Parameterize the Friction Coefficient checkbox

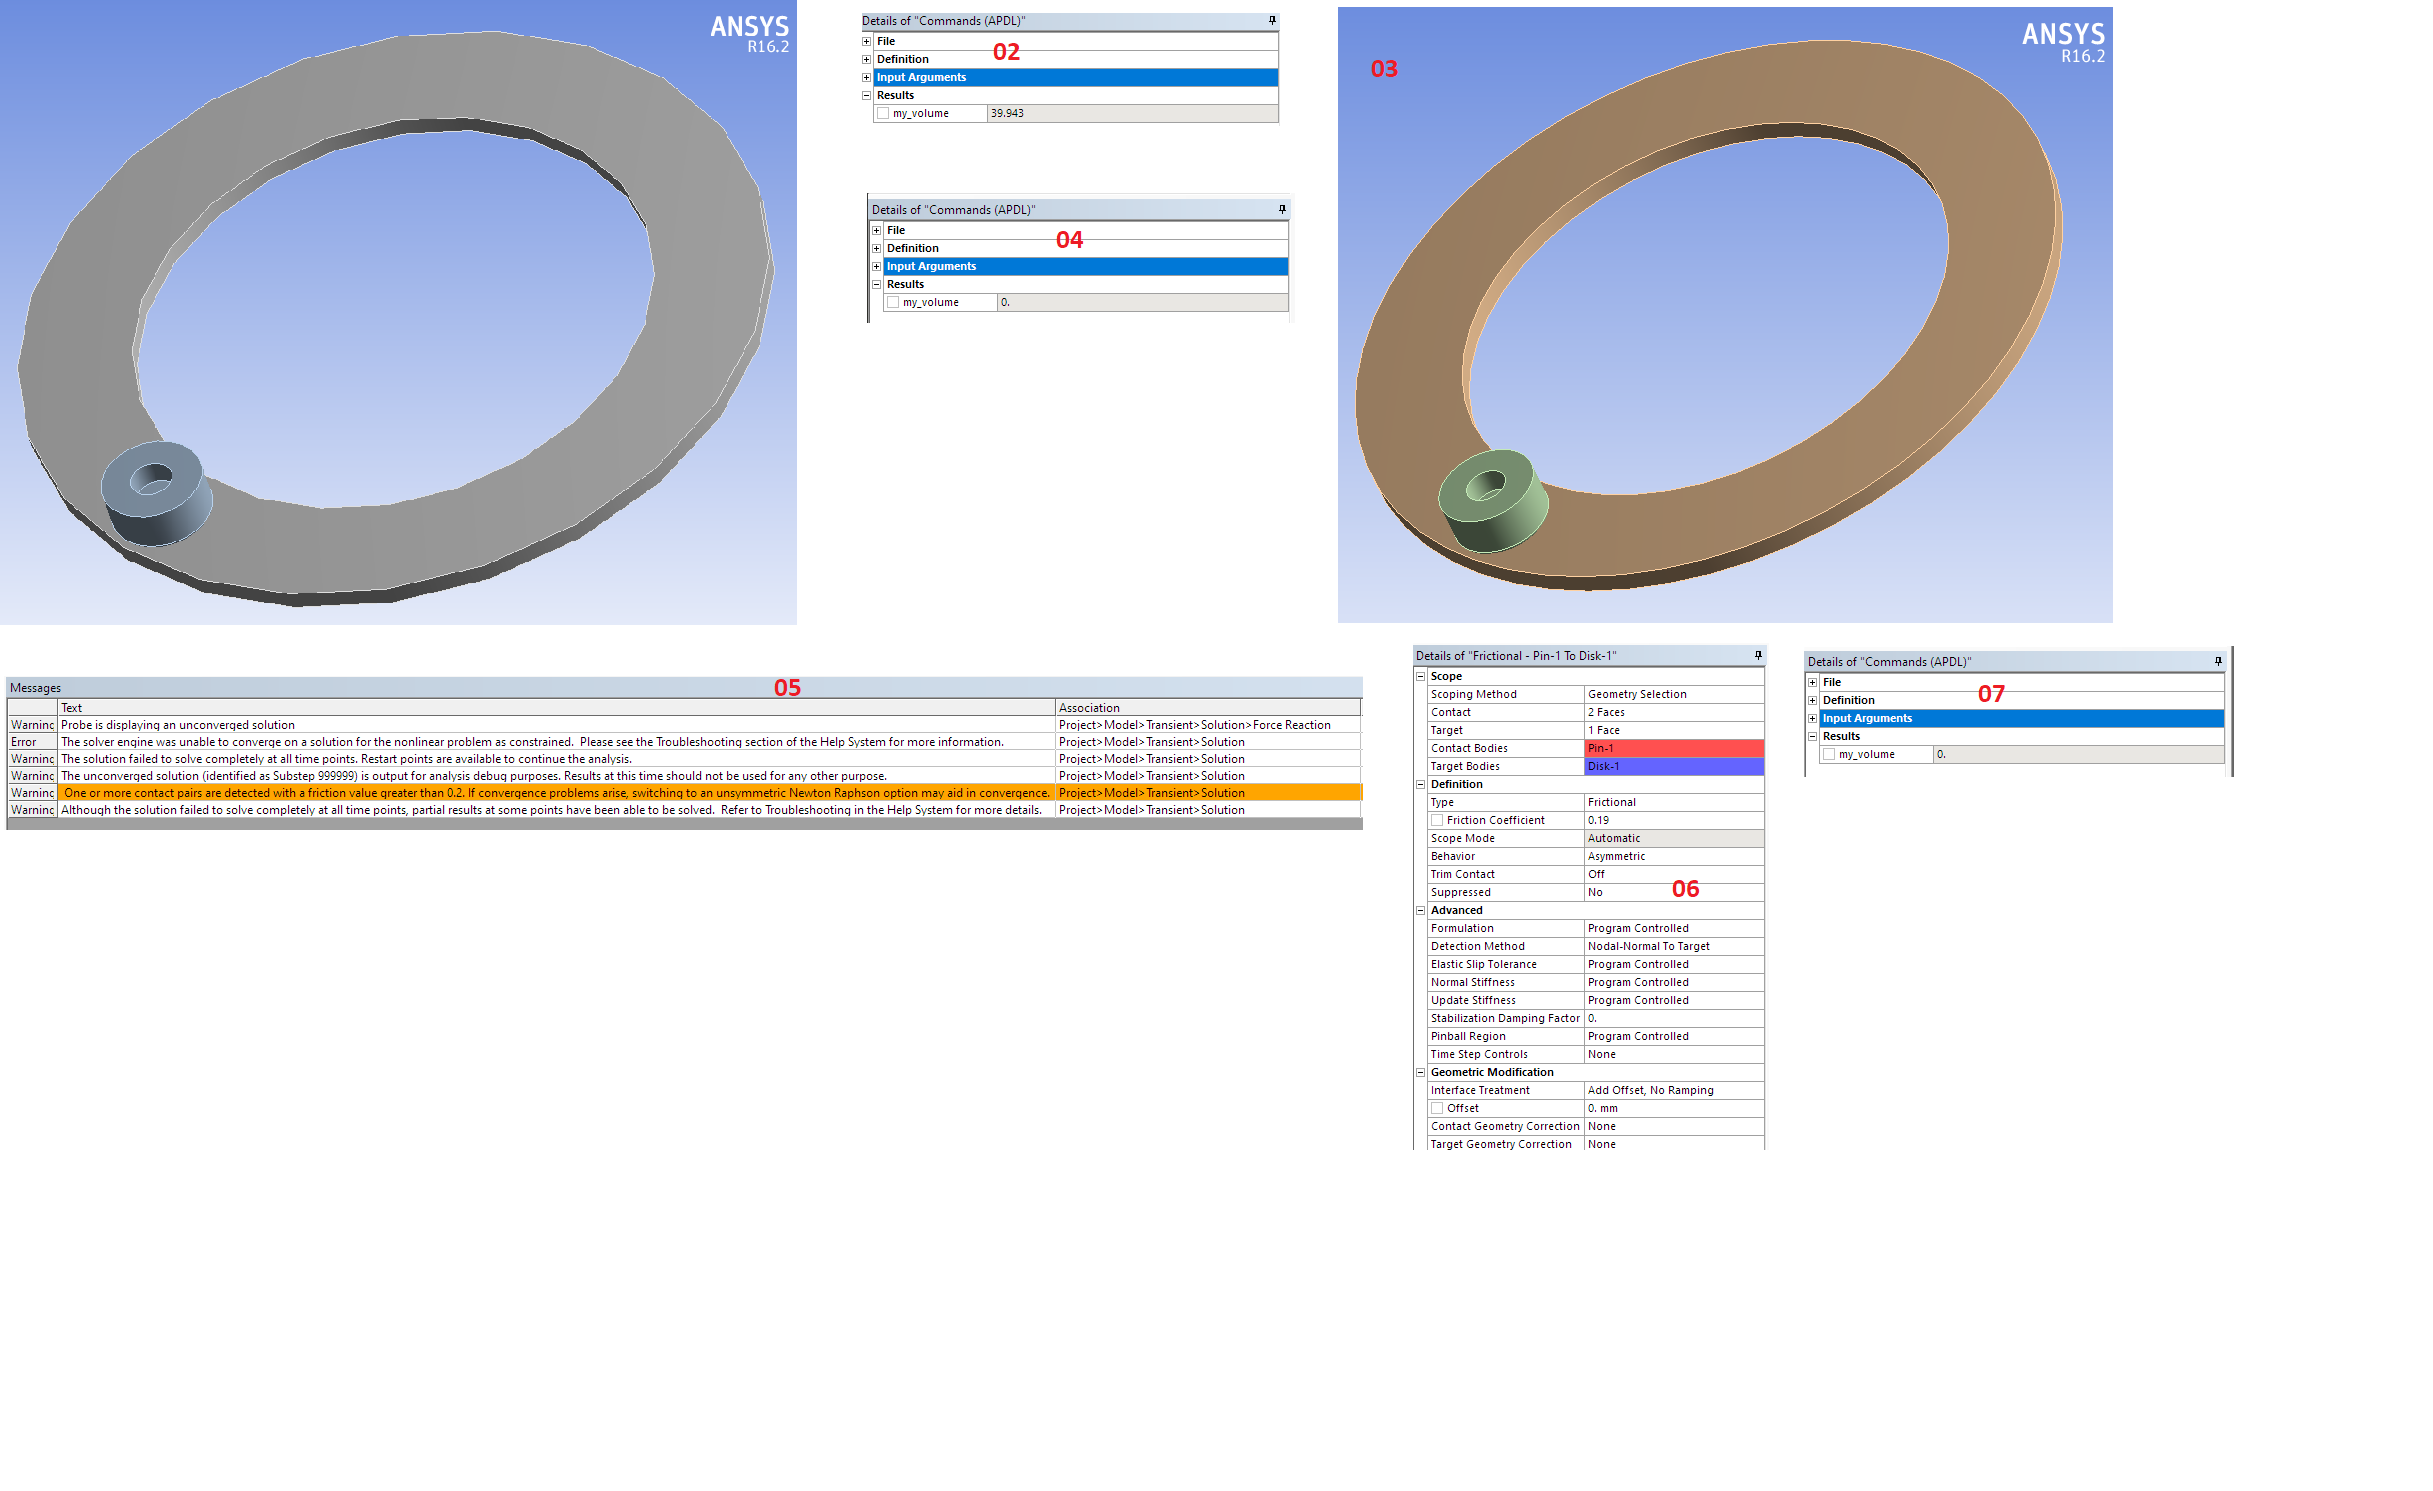coord(1437,821)
